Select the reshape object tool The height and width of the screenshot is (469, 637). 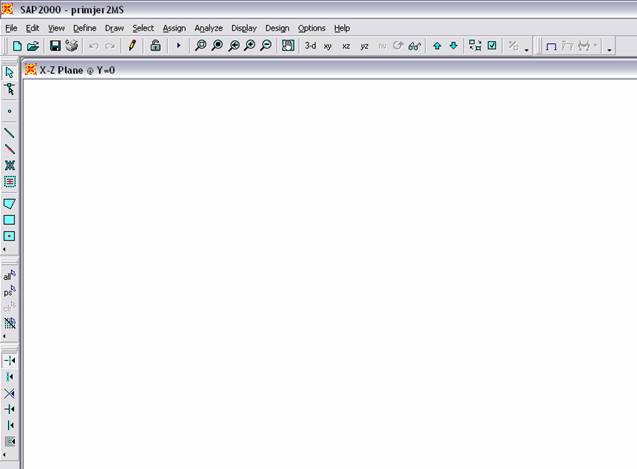9,89
